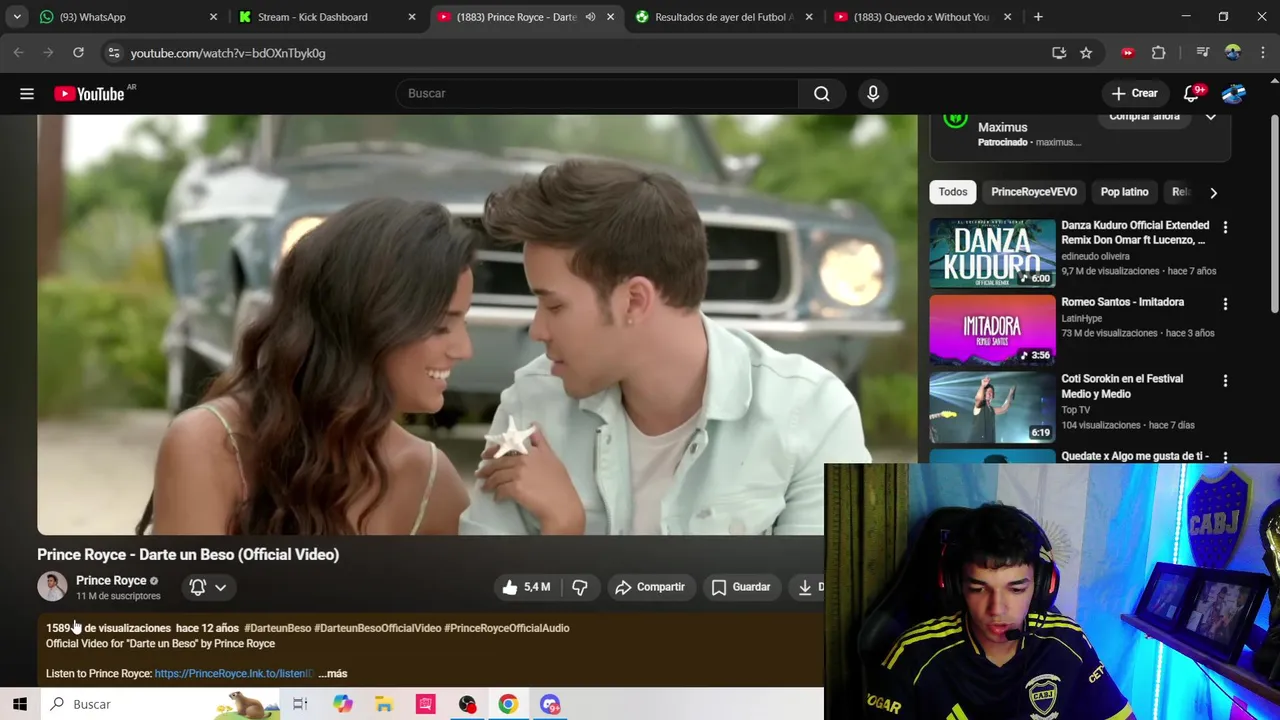
Task: Open Chrome from taskbar
Action: pyautogui.click(x=508, y=704)
